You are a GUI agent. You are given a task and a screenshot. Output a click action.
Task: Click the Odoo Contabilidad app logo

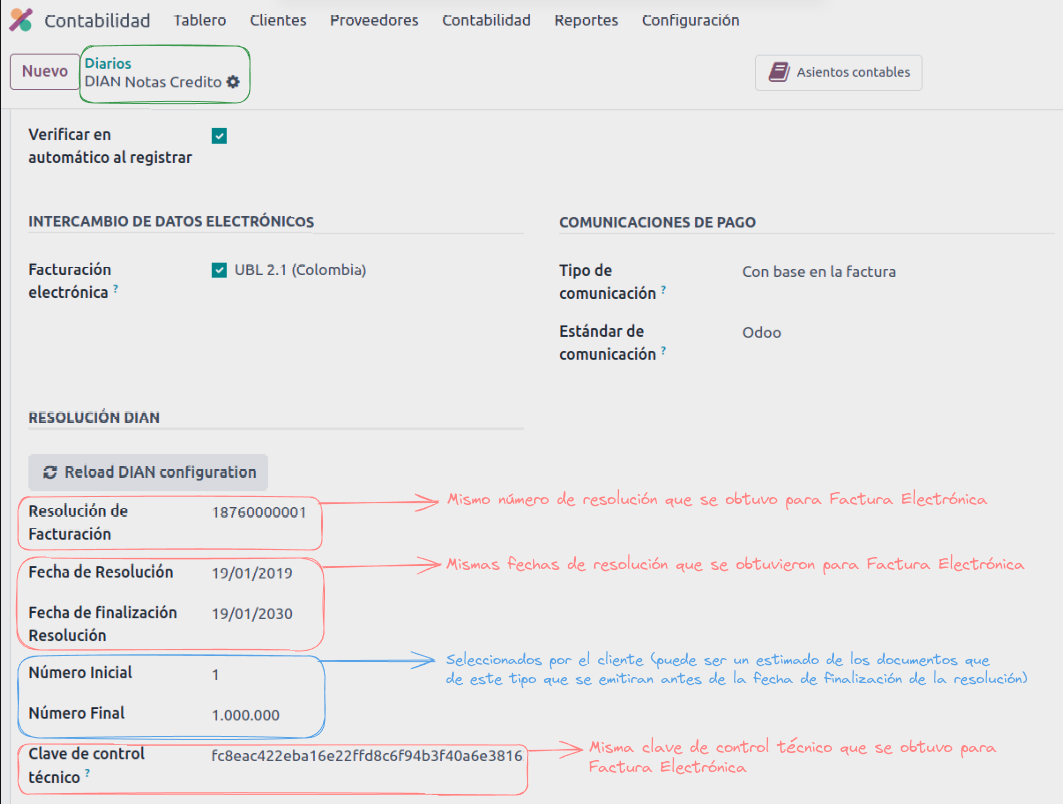[21, 20]
